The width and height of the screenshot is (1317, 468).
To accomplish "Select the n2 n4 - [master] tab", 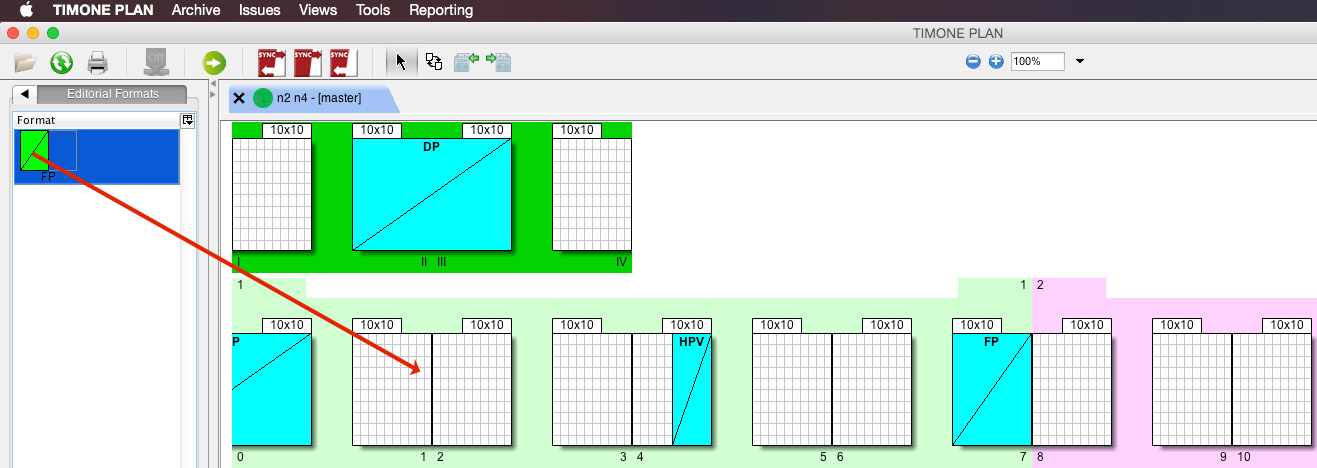I will pos(318,98).
